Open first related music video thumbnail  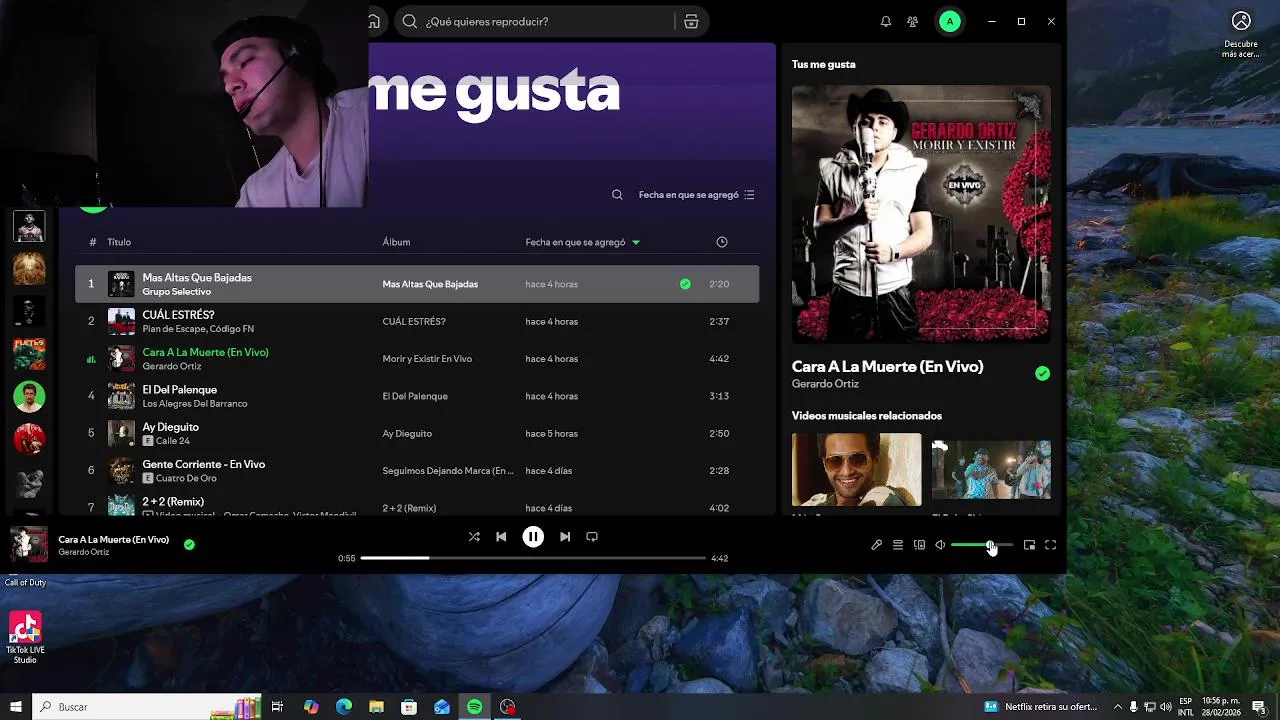click(857, 470)
